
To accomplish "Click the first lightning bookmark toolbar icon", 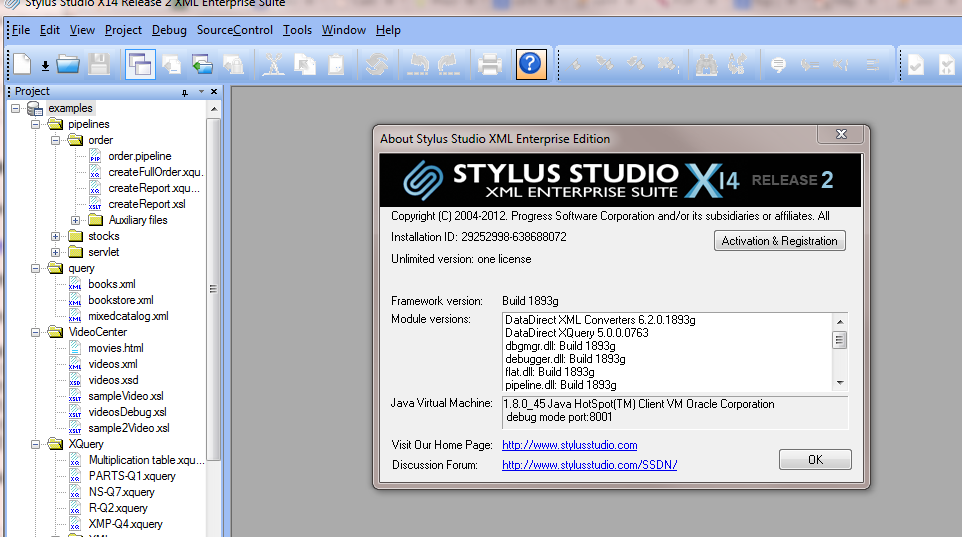I will coord(576,64).
